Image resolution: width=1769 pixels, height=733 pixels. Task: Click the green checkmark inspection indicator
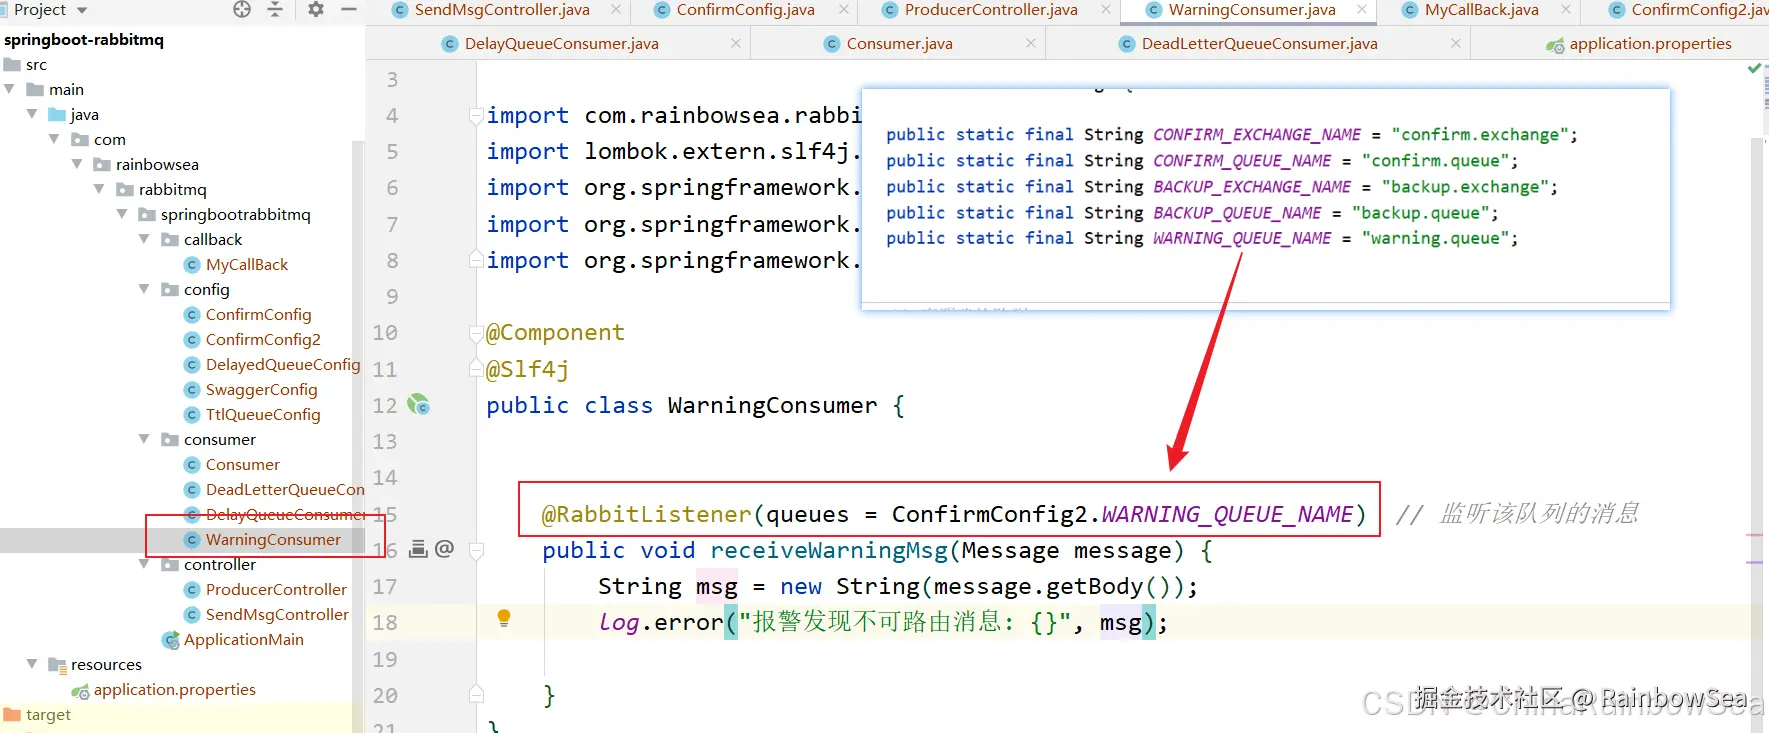(1754, 68)
